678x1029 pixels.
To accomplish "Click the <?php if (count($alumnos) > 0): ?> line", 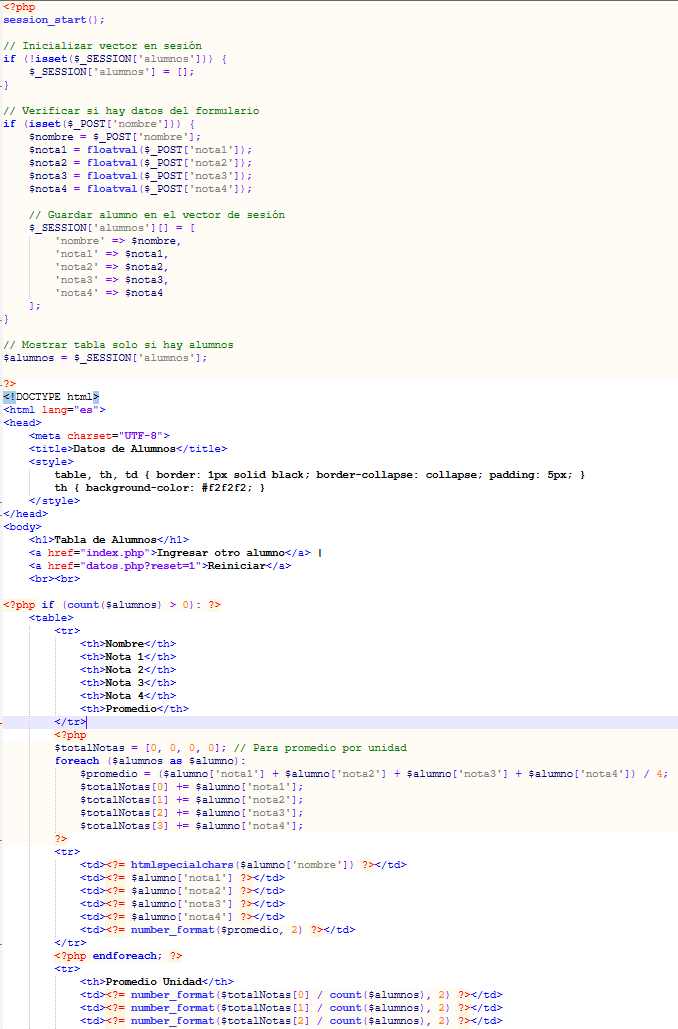I will coord(112,604).
